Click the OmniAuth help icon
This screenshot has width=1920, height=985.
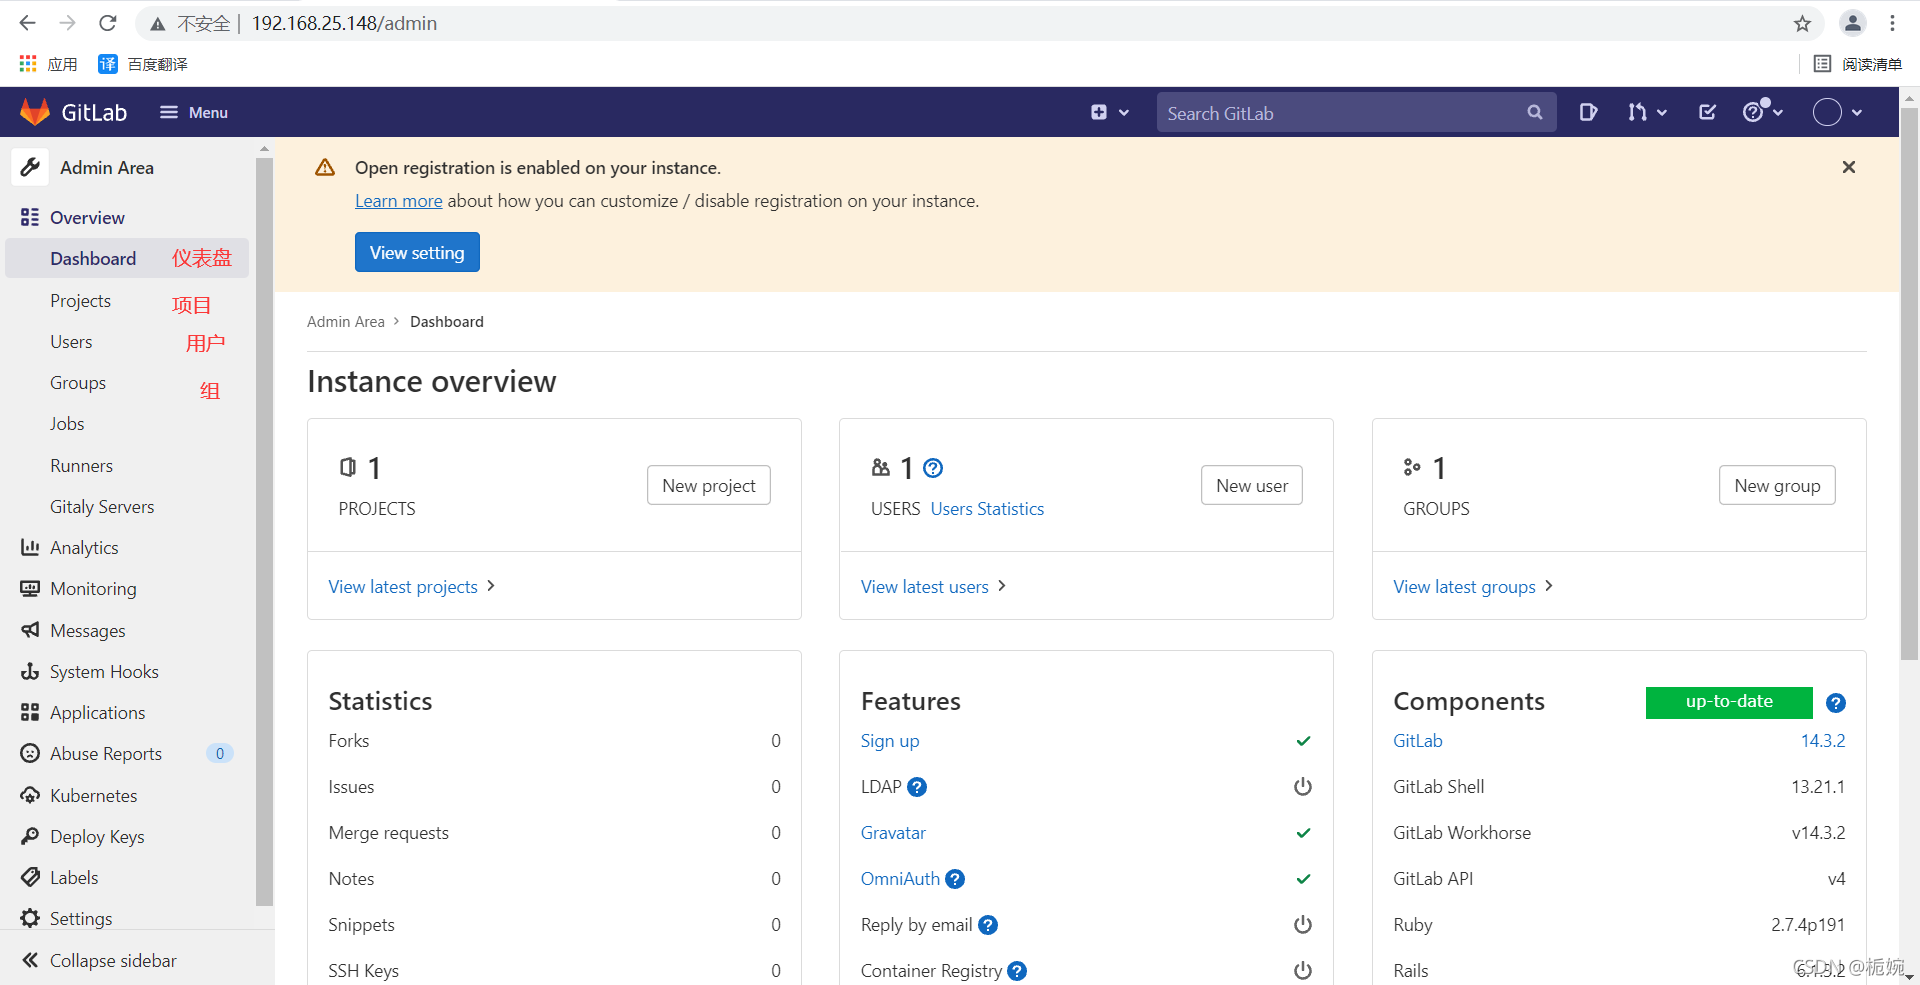(955, 879)
